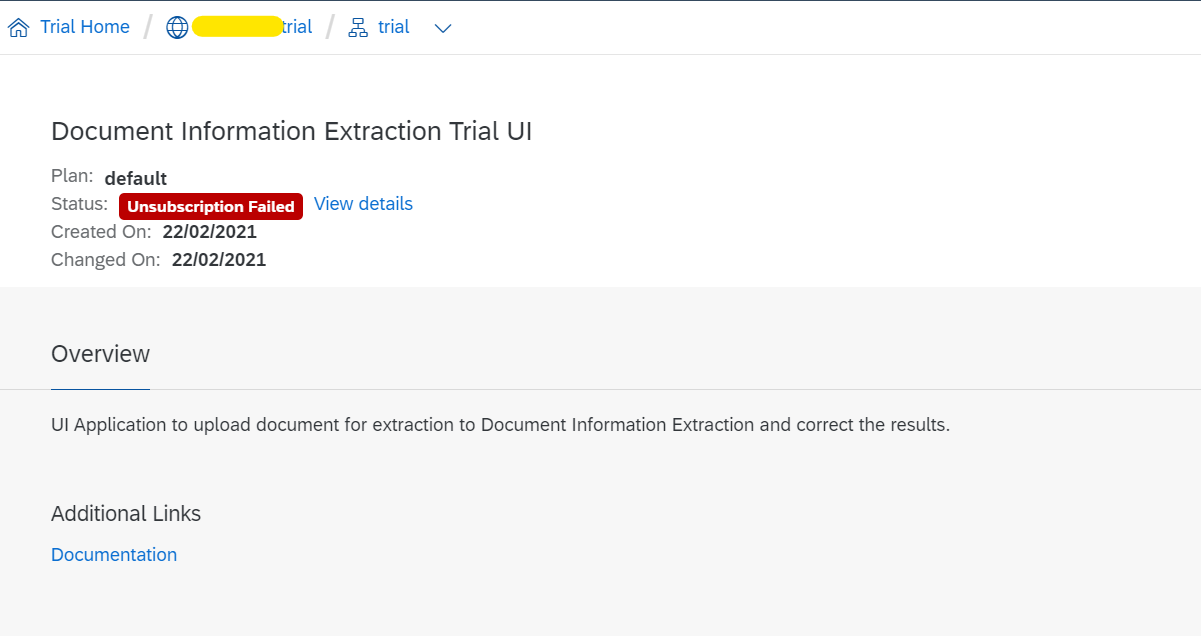Click the Changed On date 22/02/2021
Screen dimensions: 1201x636
(x=219, y=260)
